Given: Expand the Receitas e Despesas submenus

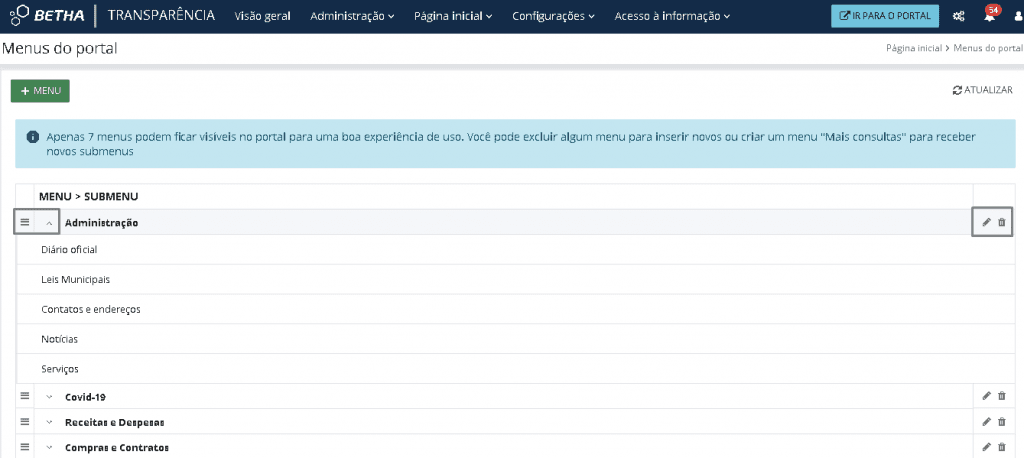Looking at the screenshot, I should tap(49, 422).
